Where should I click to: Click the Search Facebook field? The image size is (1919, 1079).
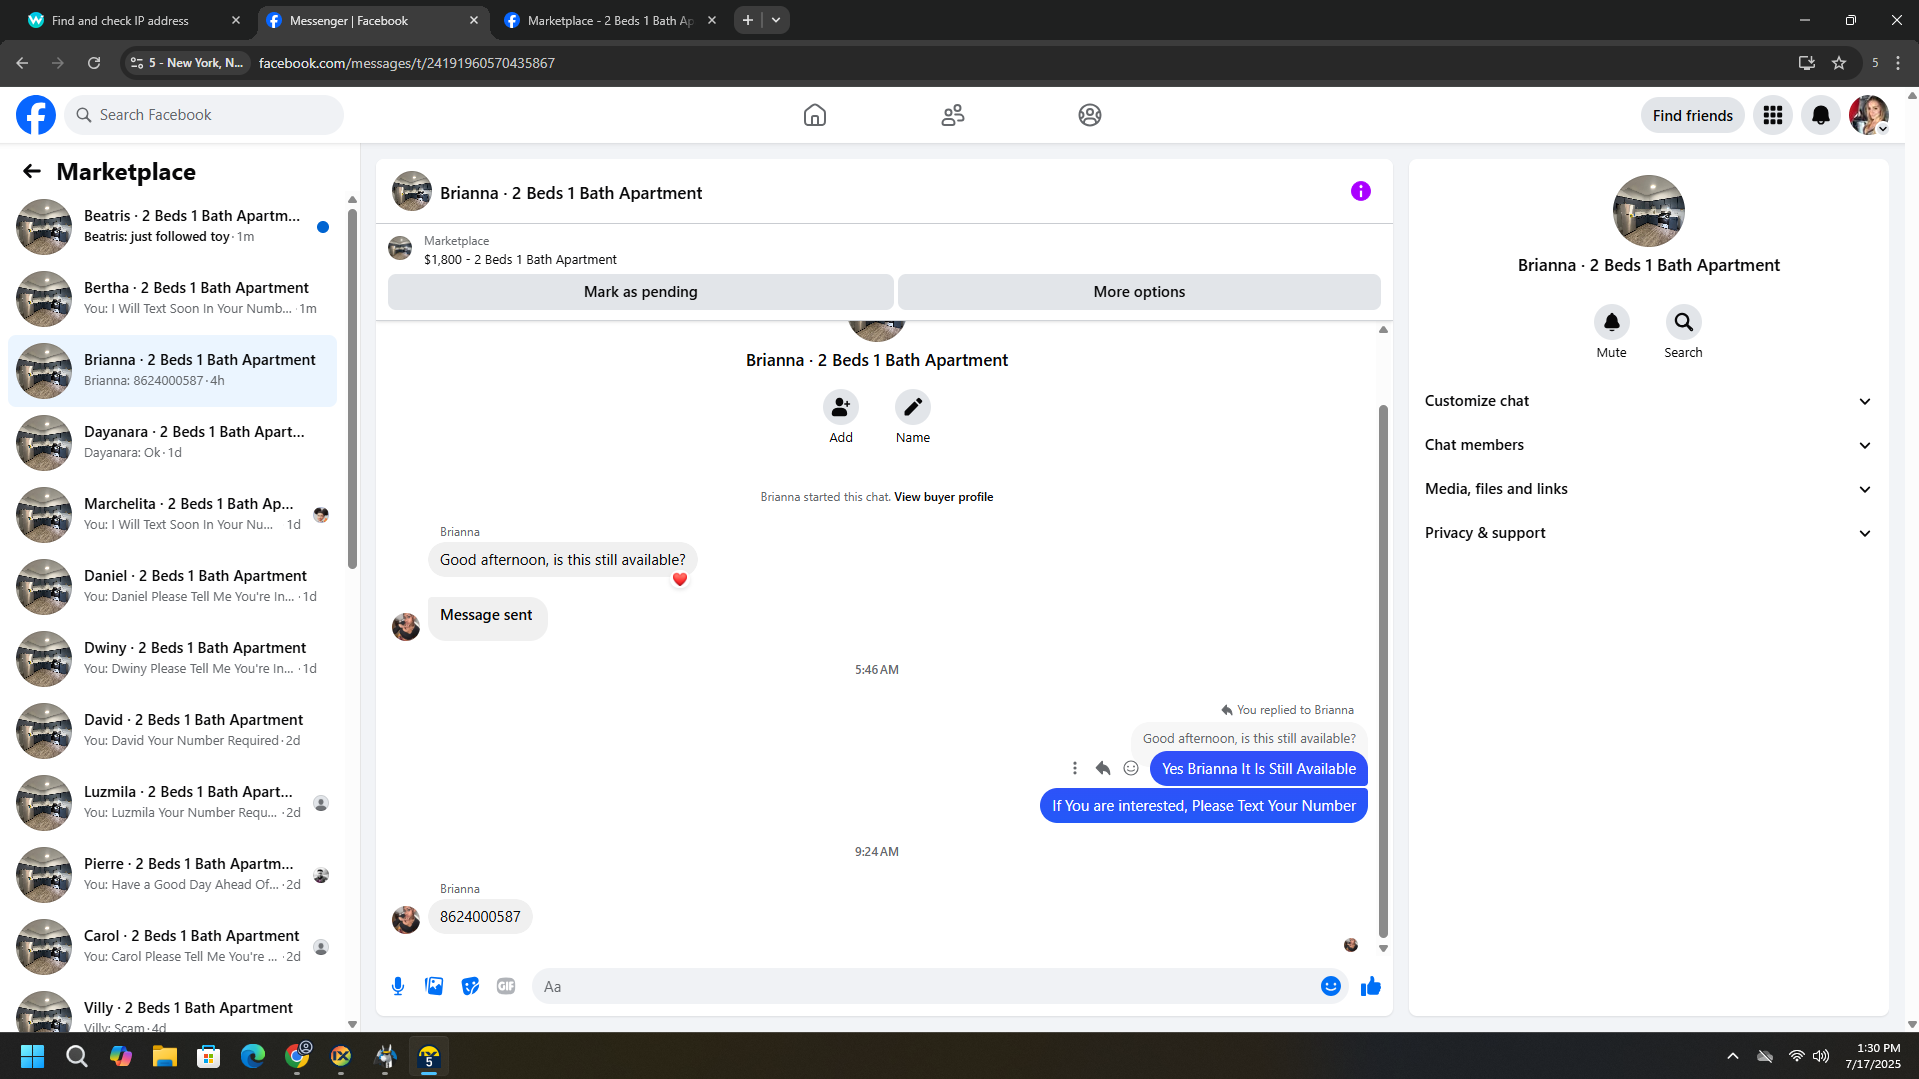click(205, 115)
